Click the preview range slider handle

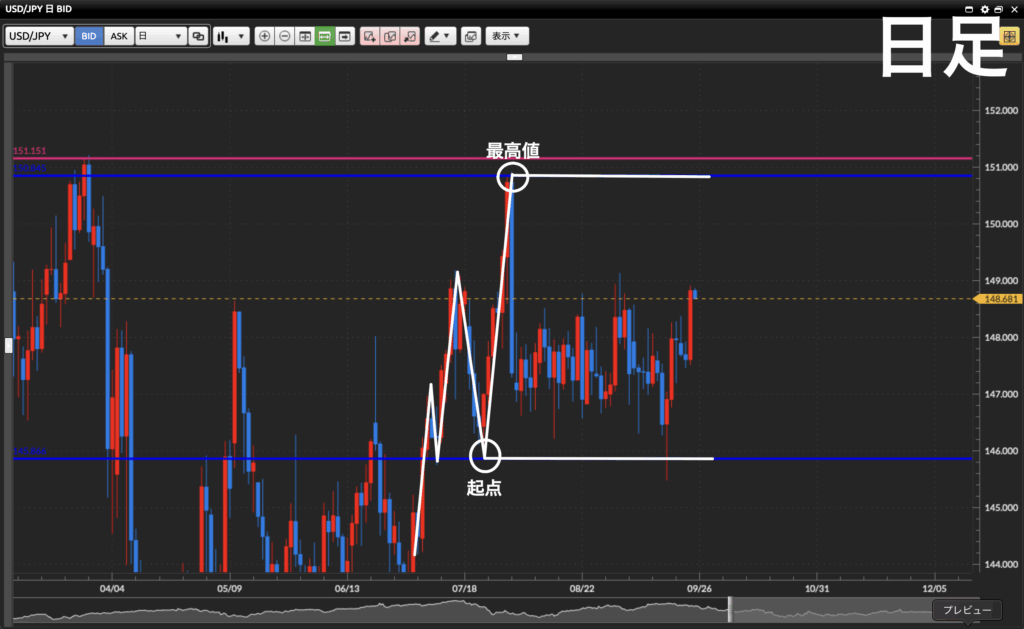click(x=730, y=610)
